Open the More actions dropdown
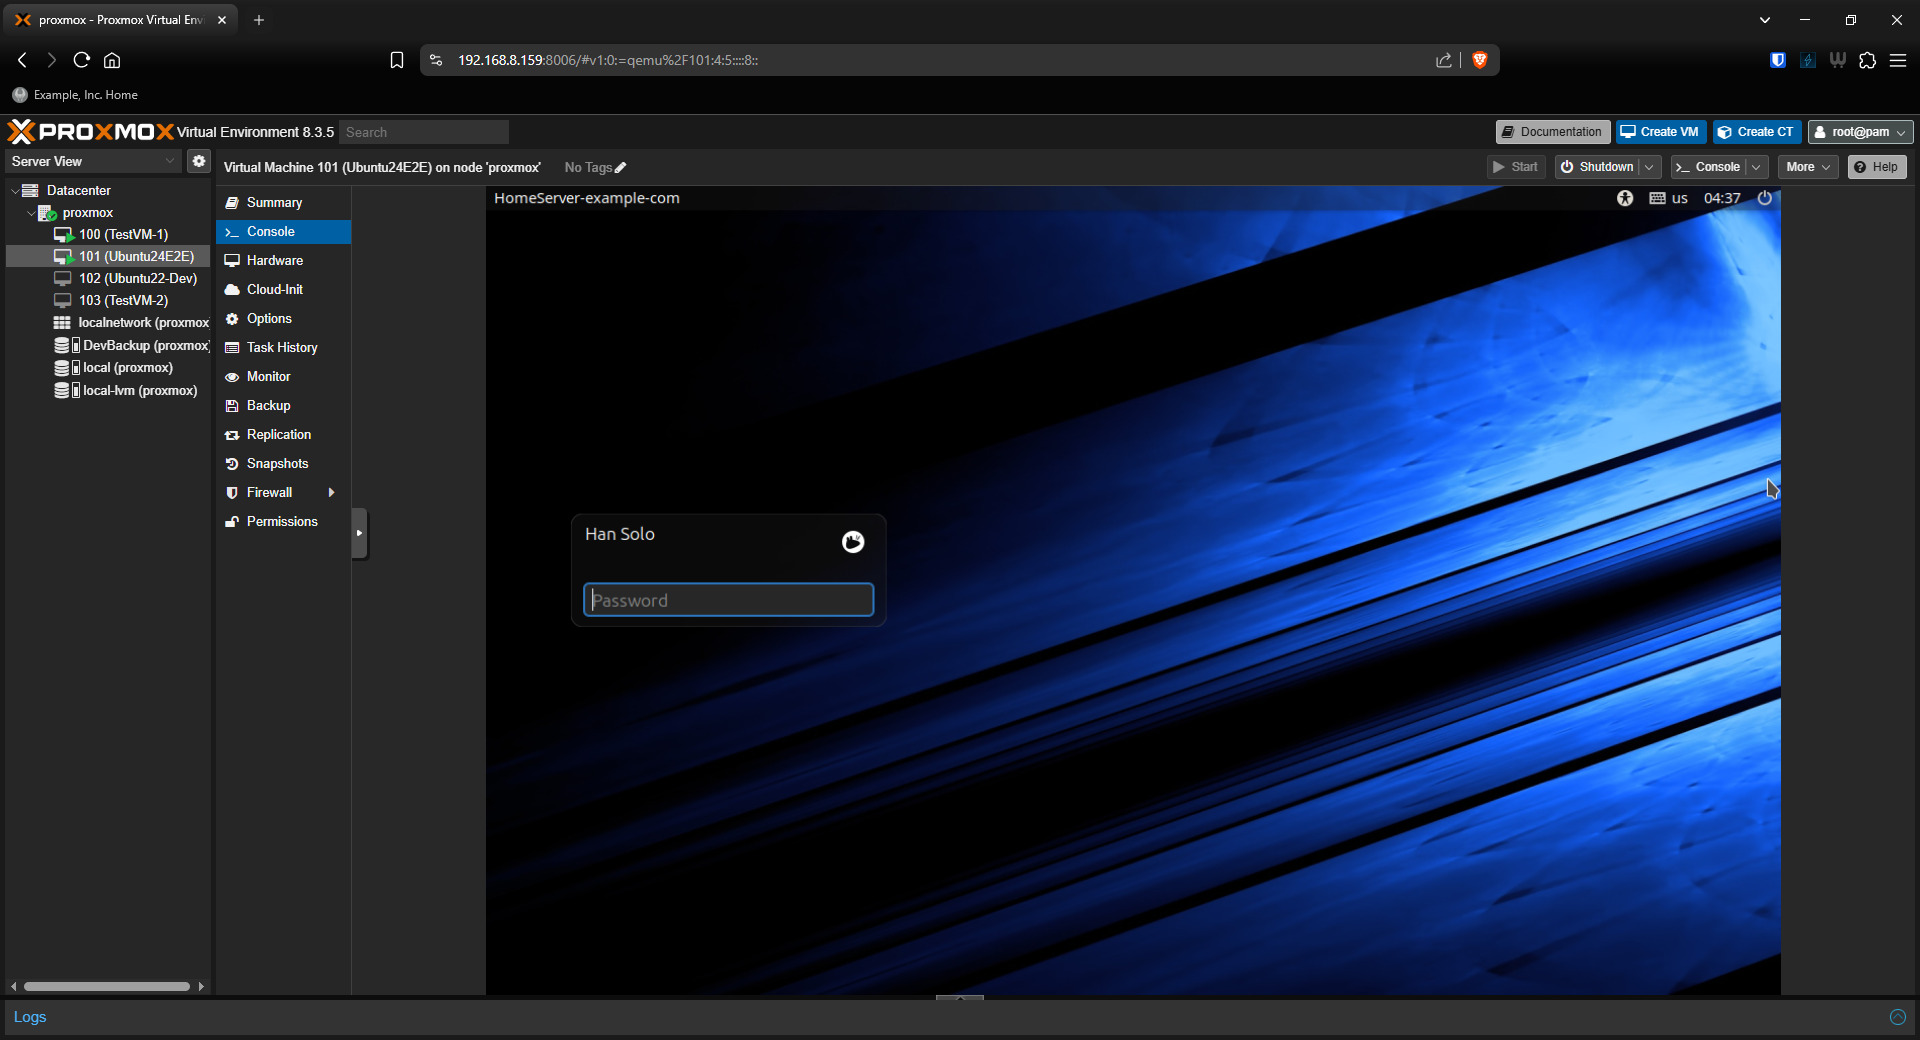Image resolution: width=1920 pixels, height=1040 pixels. coord(1807,167)
